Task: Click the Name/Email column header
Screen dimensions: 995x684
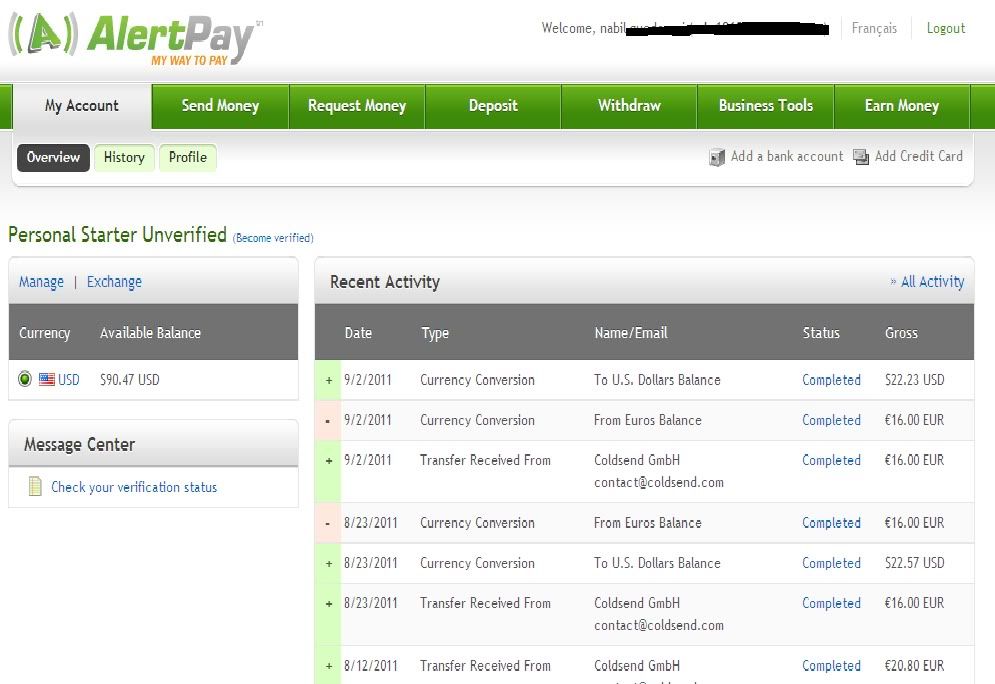Action: (x=631, y=332)
